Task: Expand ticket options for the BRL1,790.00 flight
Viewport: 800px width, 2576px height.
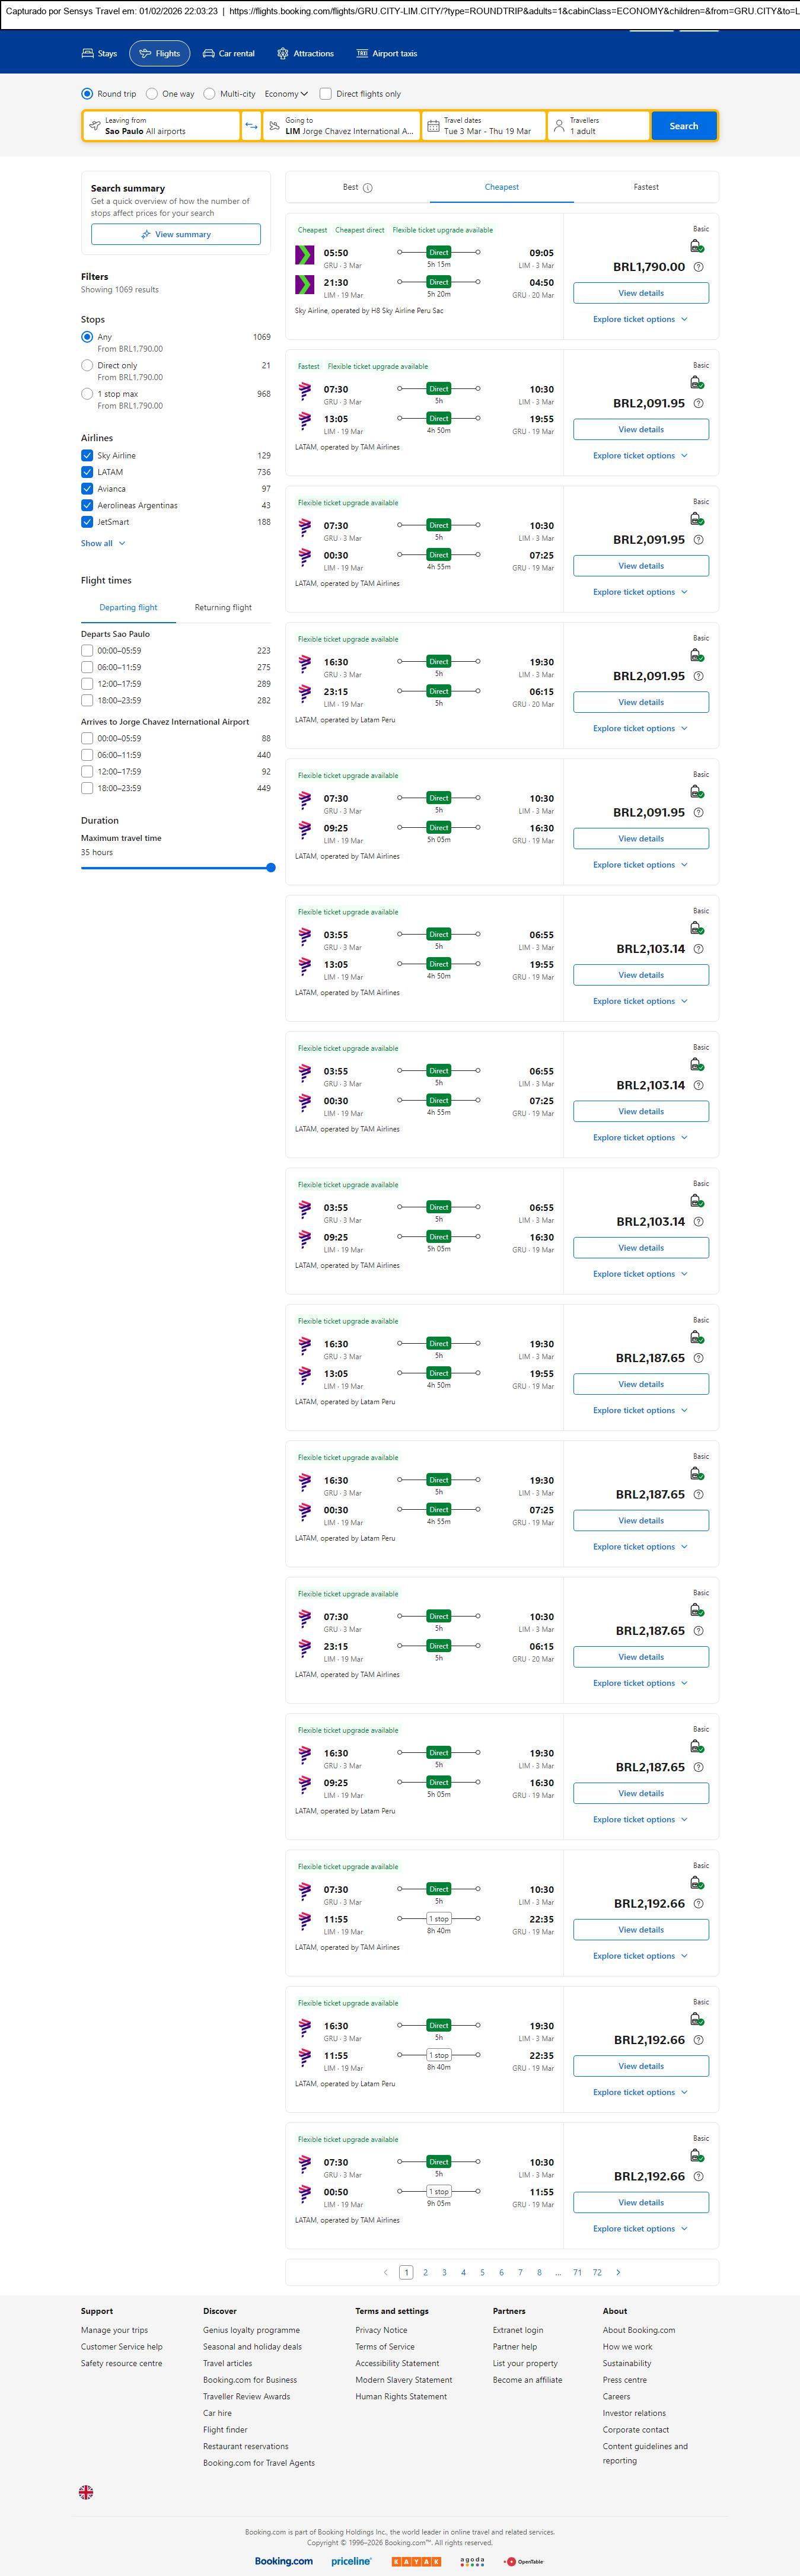Action: click(x=640, y=320)
